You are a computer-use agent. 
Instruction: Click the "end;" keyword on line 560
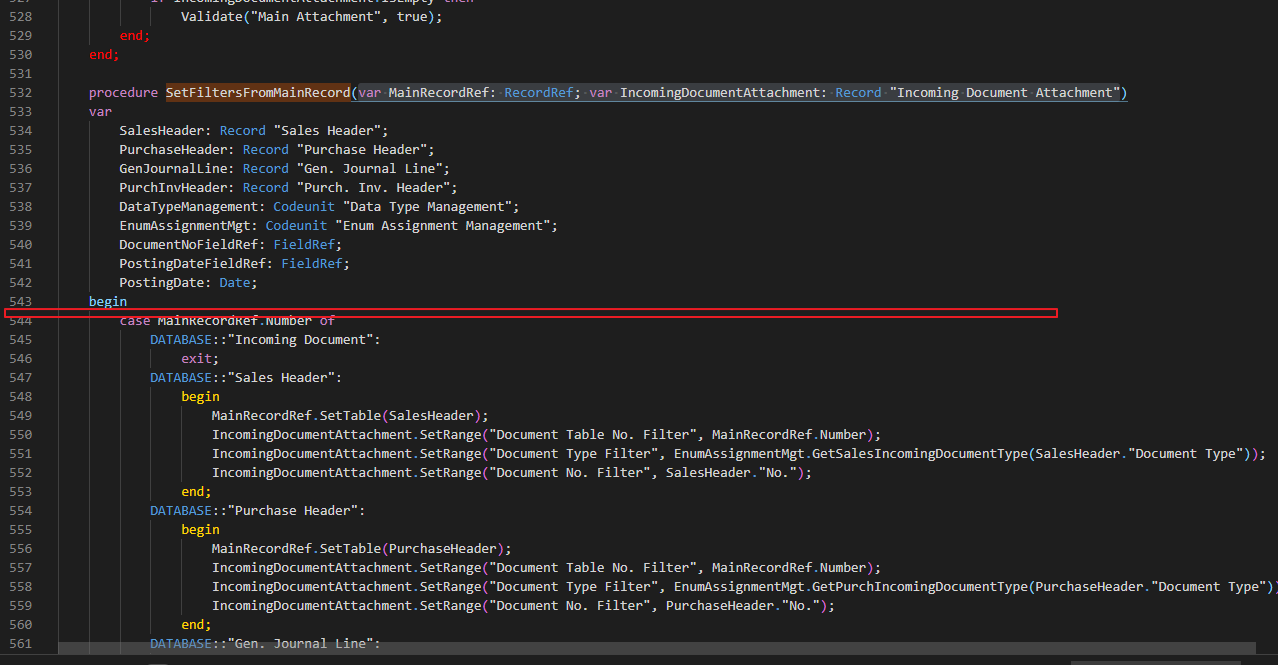click(196, 625)
